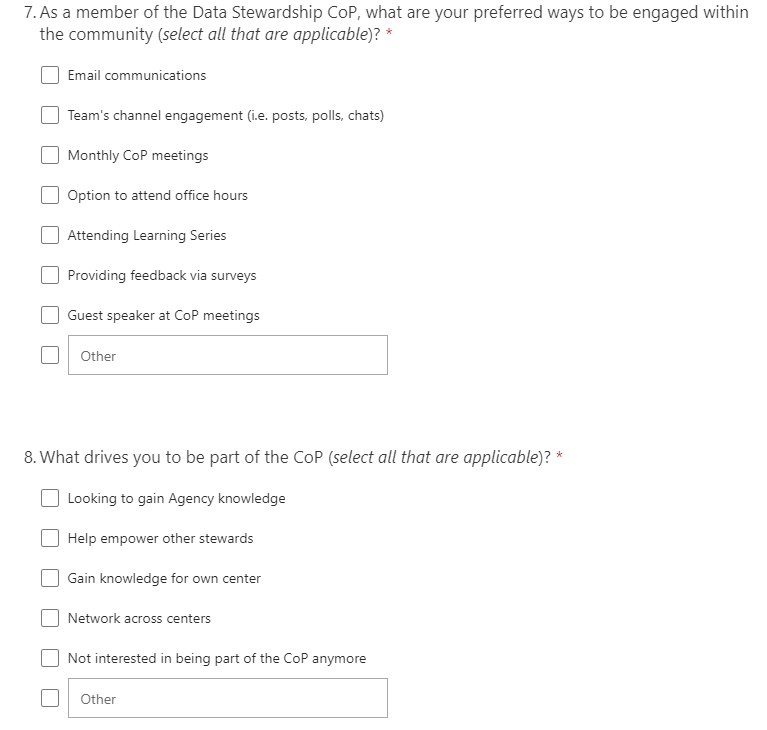Image resolution: width=767 pixels, height=730 pixels.
Task: Check the Other checkbox in question 7
Action: coord(50,356)
